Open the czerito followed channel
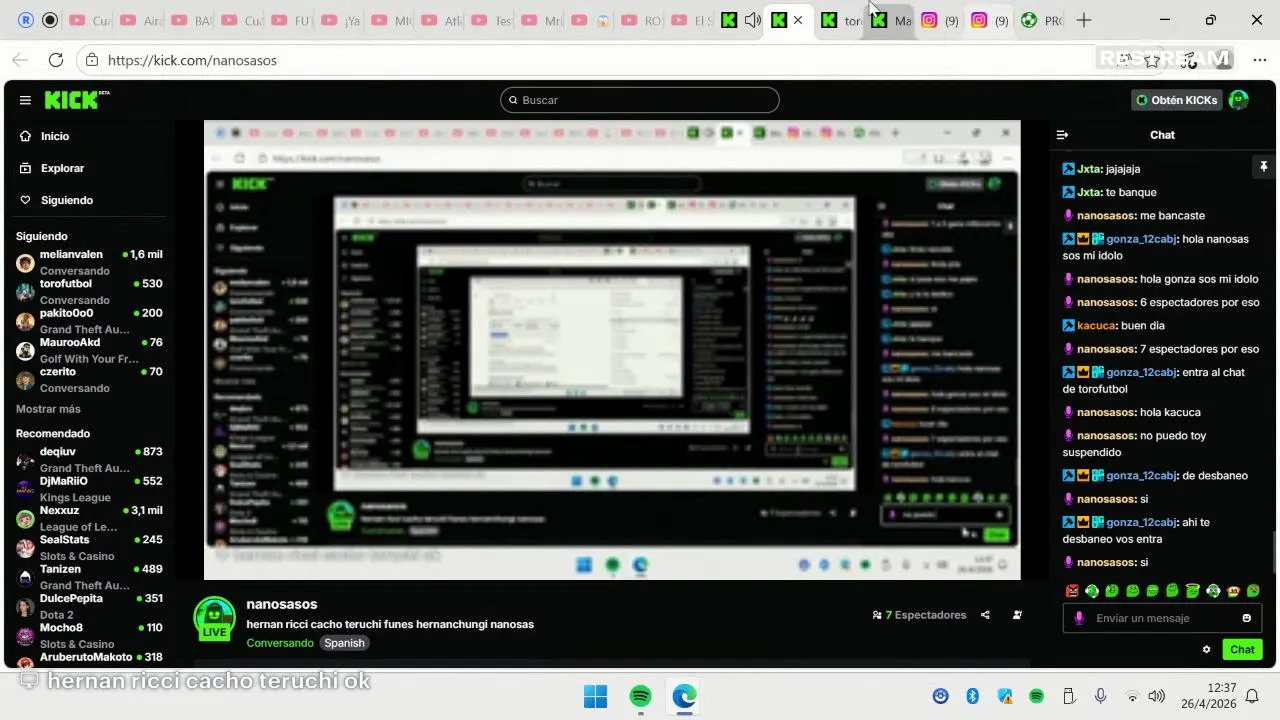This screenshot has height=720, width=1280. click(x=89, y=380)
